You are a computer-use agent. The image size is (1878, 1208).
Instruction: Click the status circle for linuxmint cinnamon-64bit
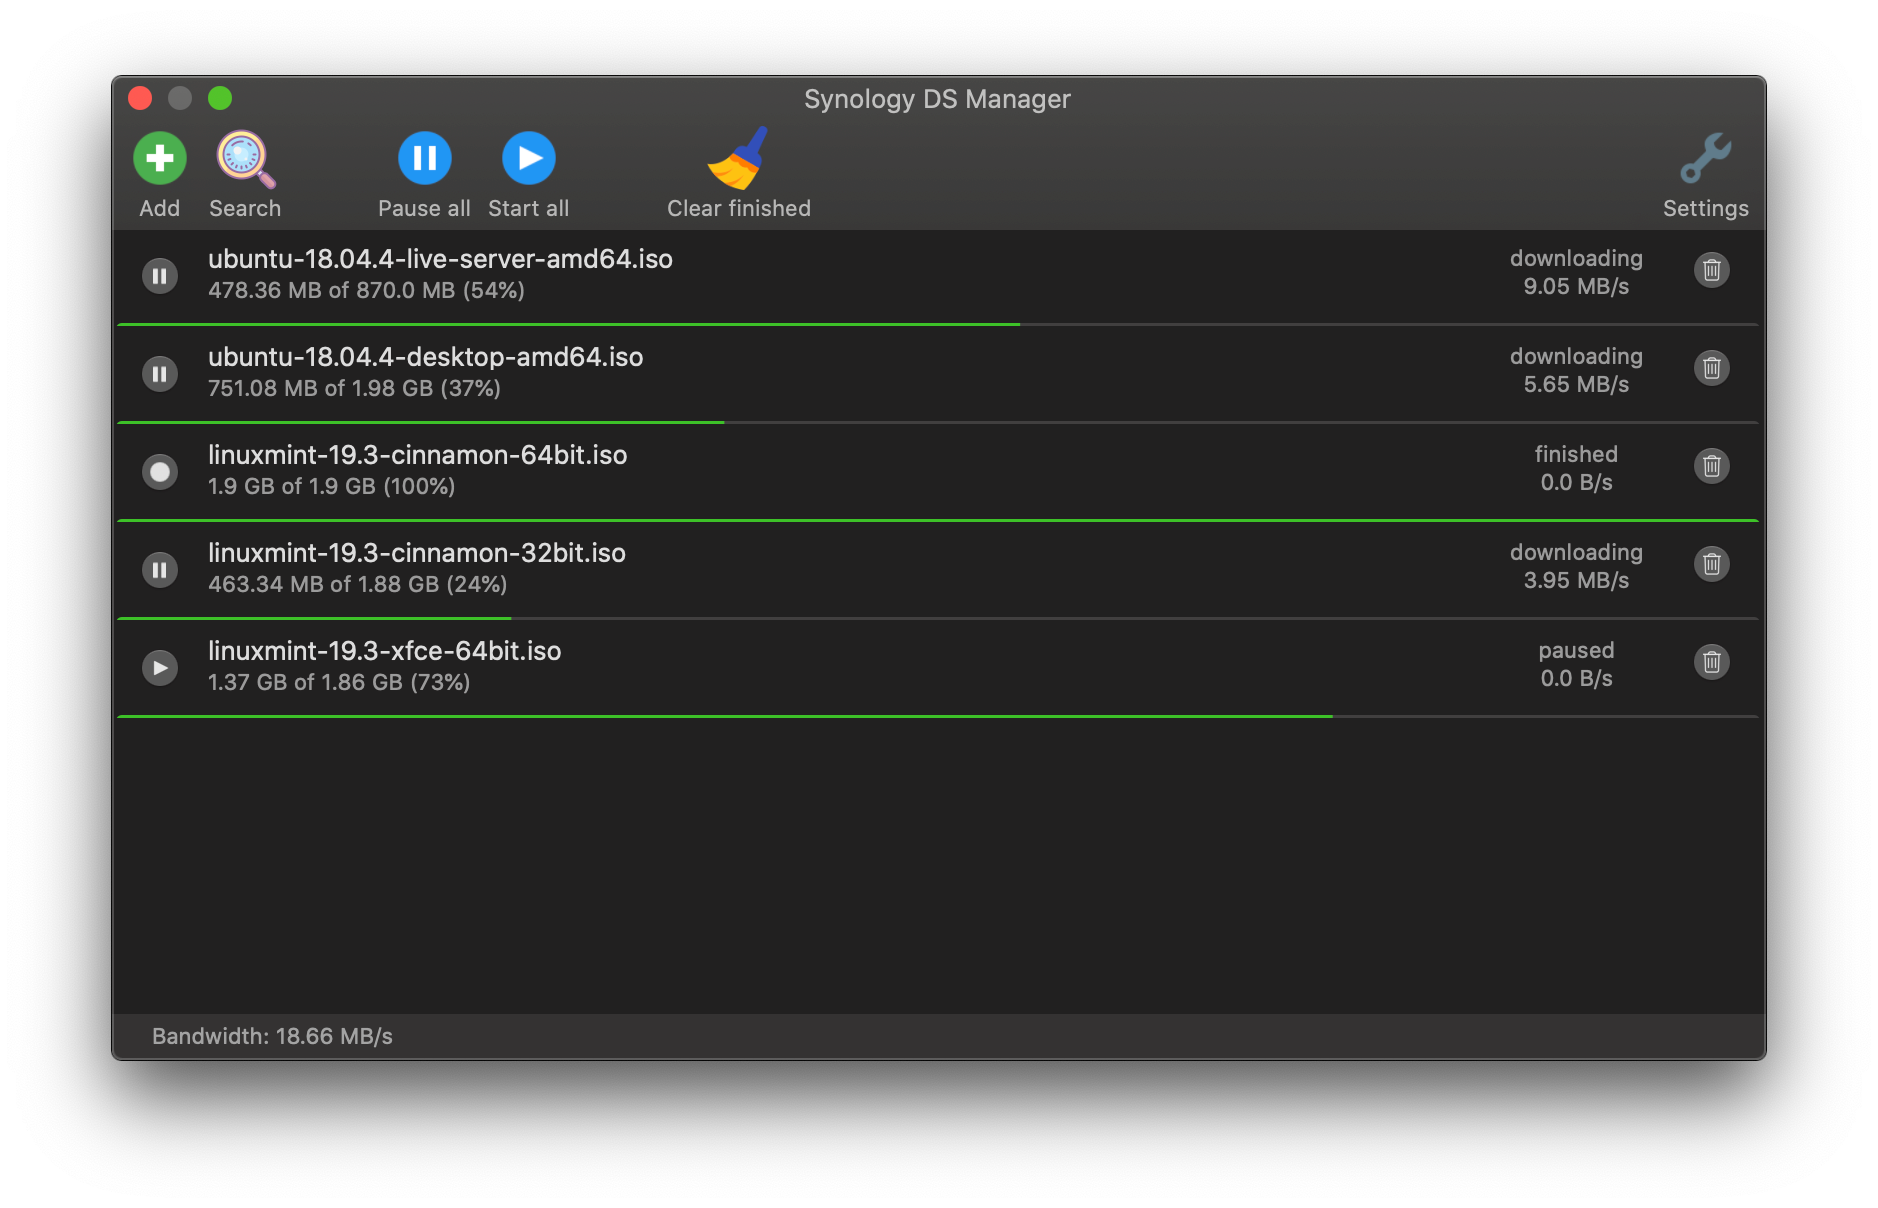click(x=160, y=471)
